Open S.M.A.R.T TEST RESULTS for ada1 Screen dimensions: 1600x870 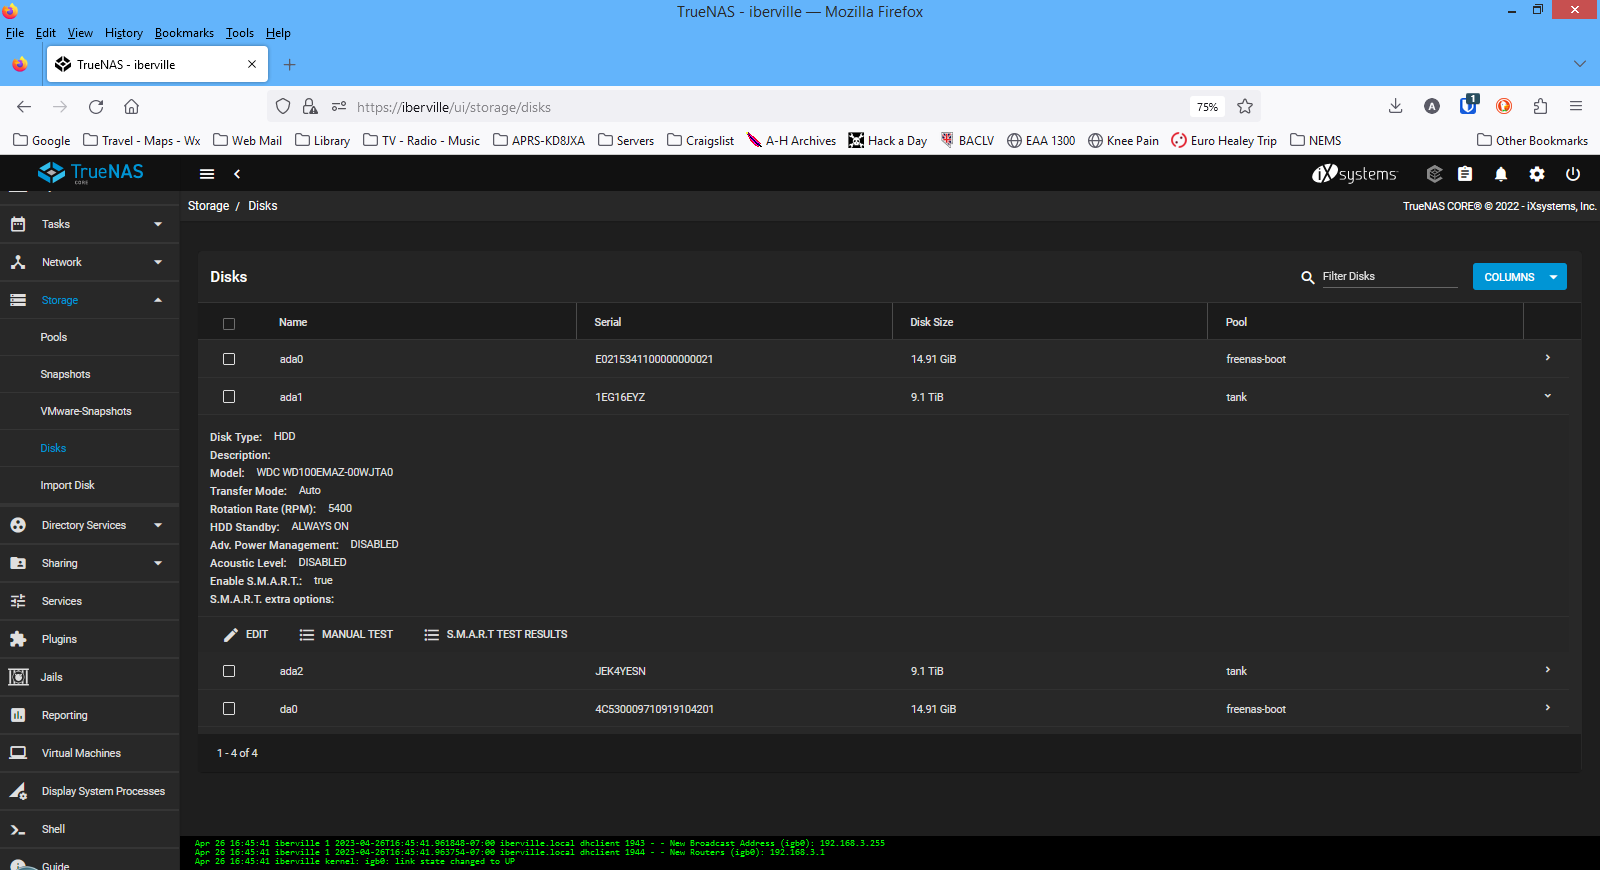click(496, 635)
